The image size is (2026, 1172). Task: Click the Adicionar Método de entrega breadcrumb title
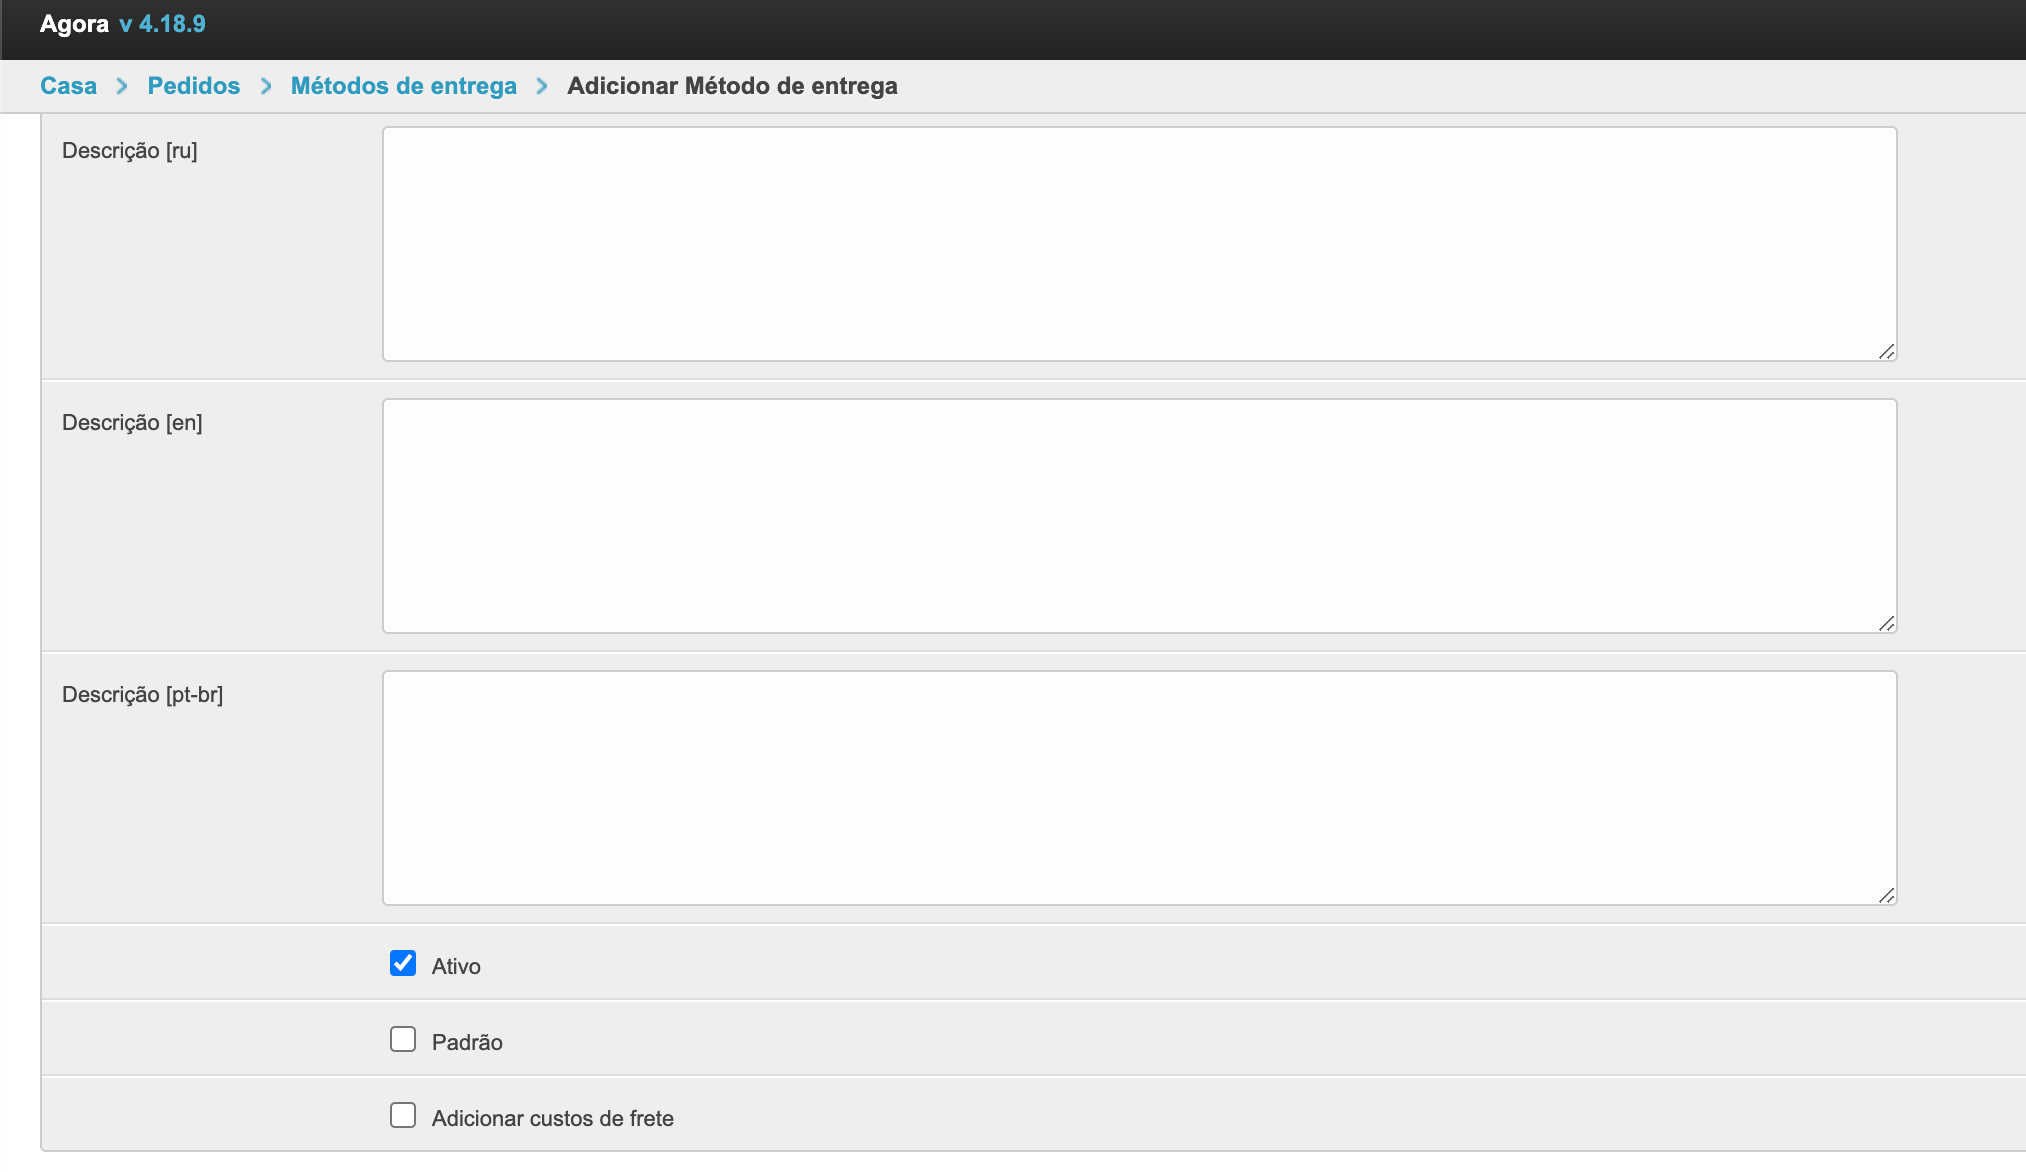732,86
